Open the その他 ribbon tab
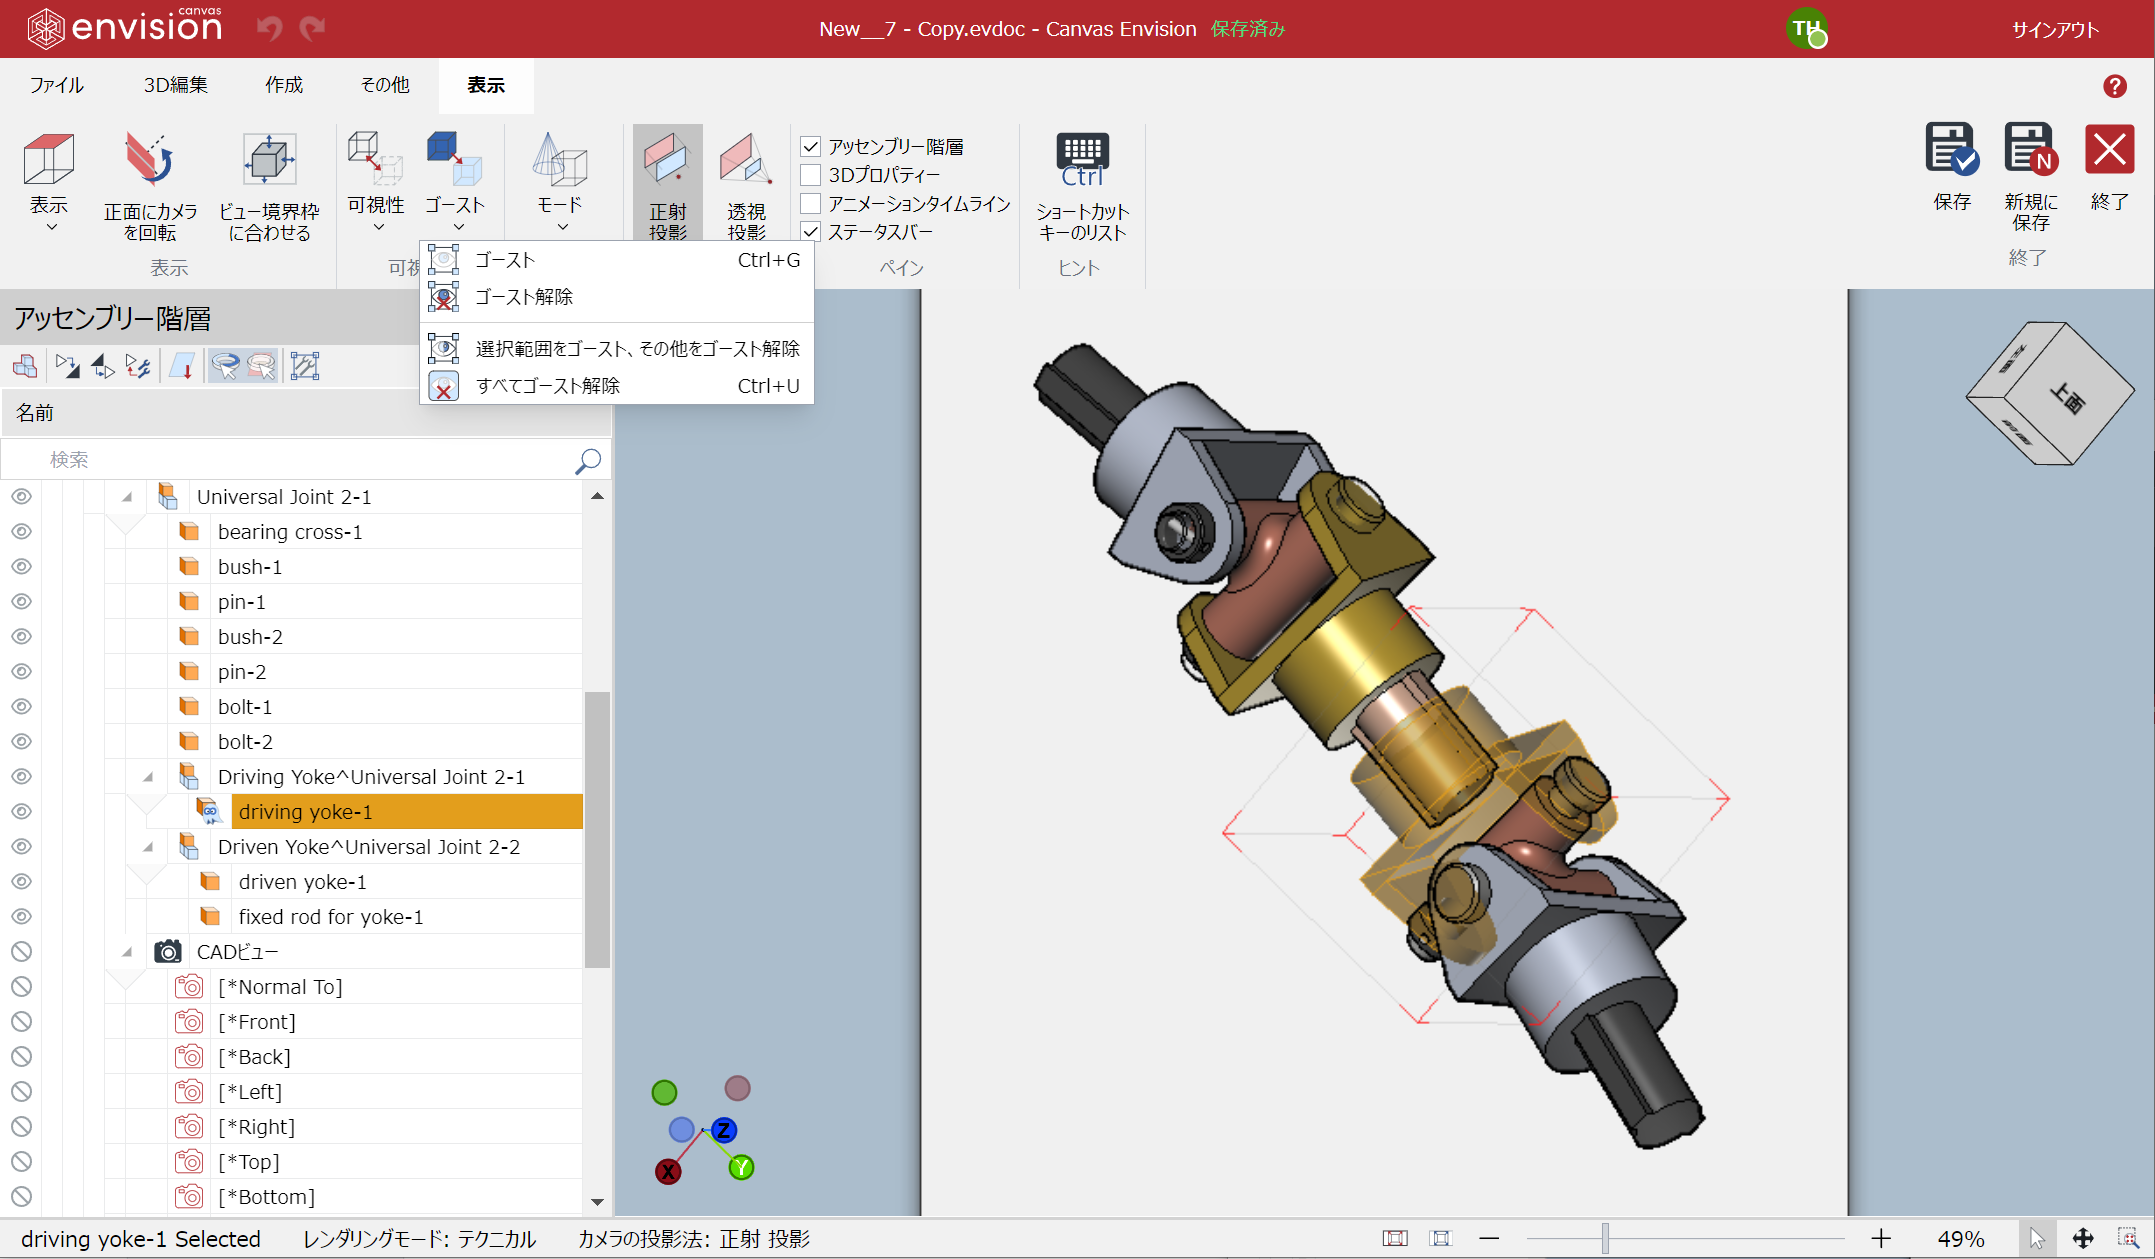This screenshot has width=2155, height=1259. pos(385,86)
